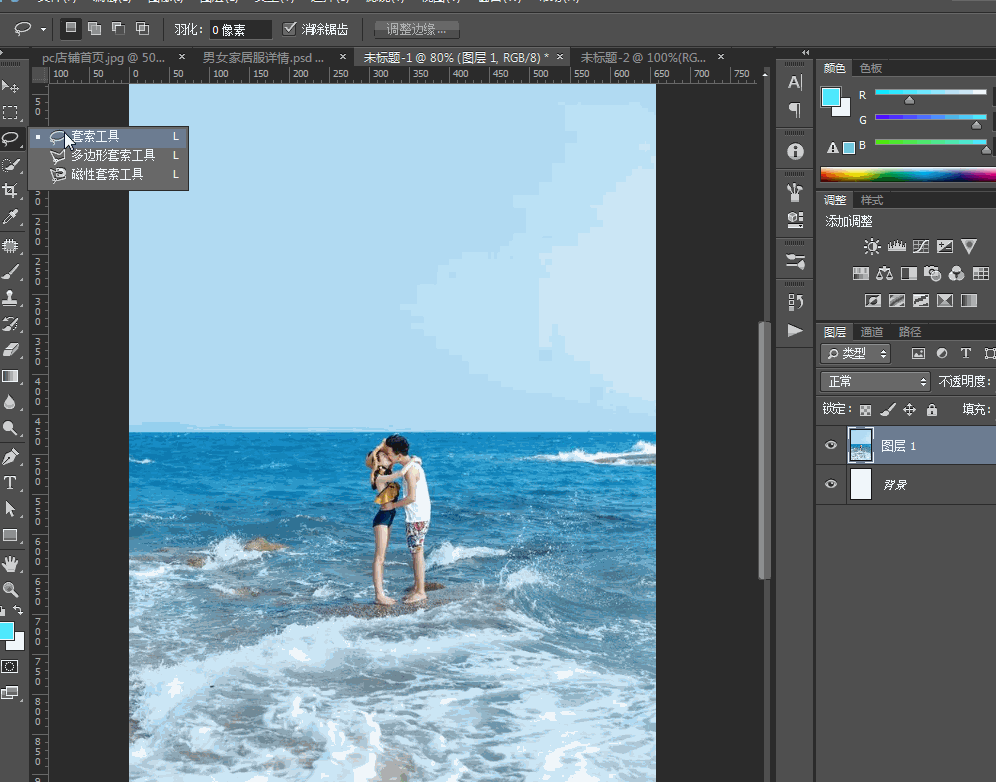Open the Actions panel play icon

(795, 330)
